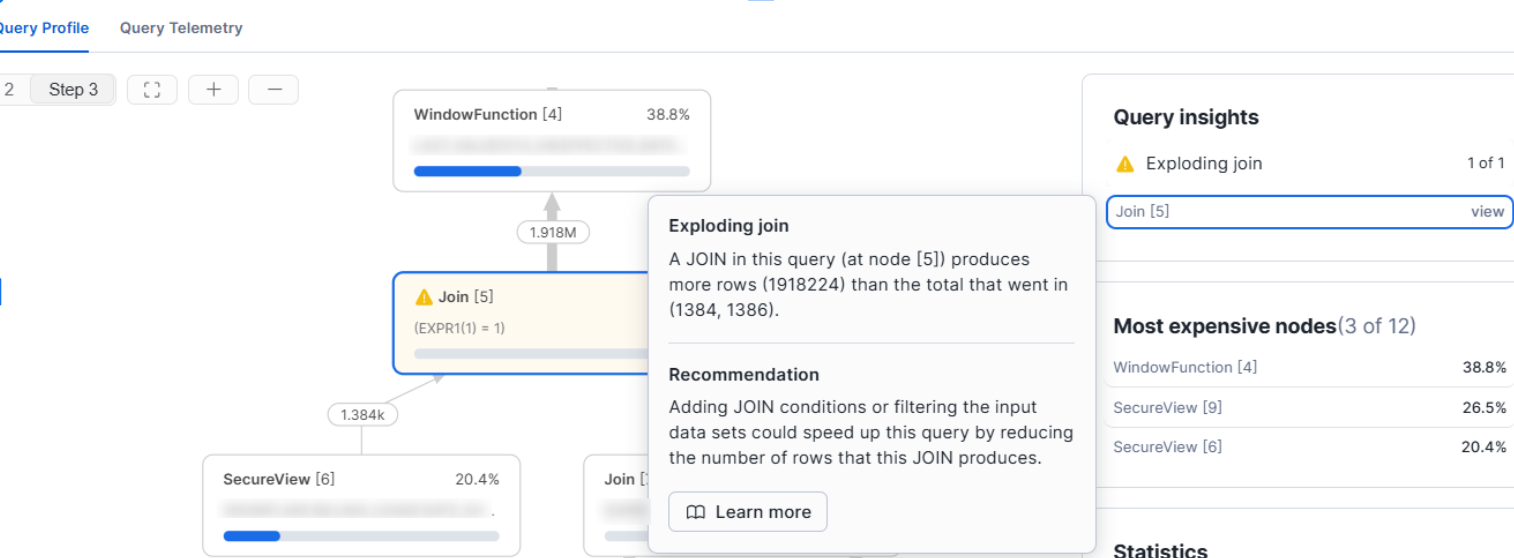Click the SecureView [6] graph node
Image resolution: width=1514 pixels, height=558 pixels.
coord(361,503)
